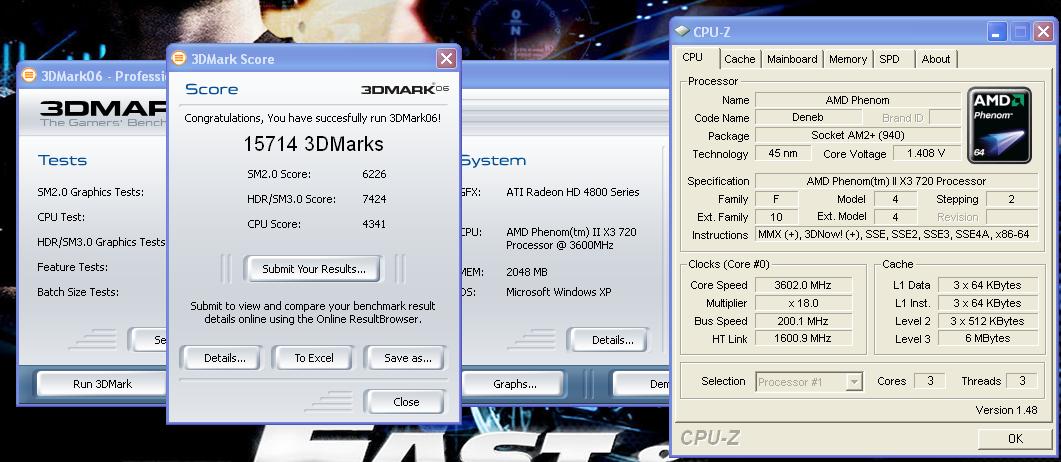Image resolution: width=1061 pixels, height=462 pixels.
Task: Open the Memory tab in CPU-Z
Action: [x=848, y=59]
